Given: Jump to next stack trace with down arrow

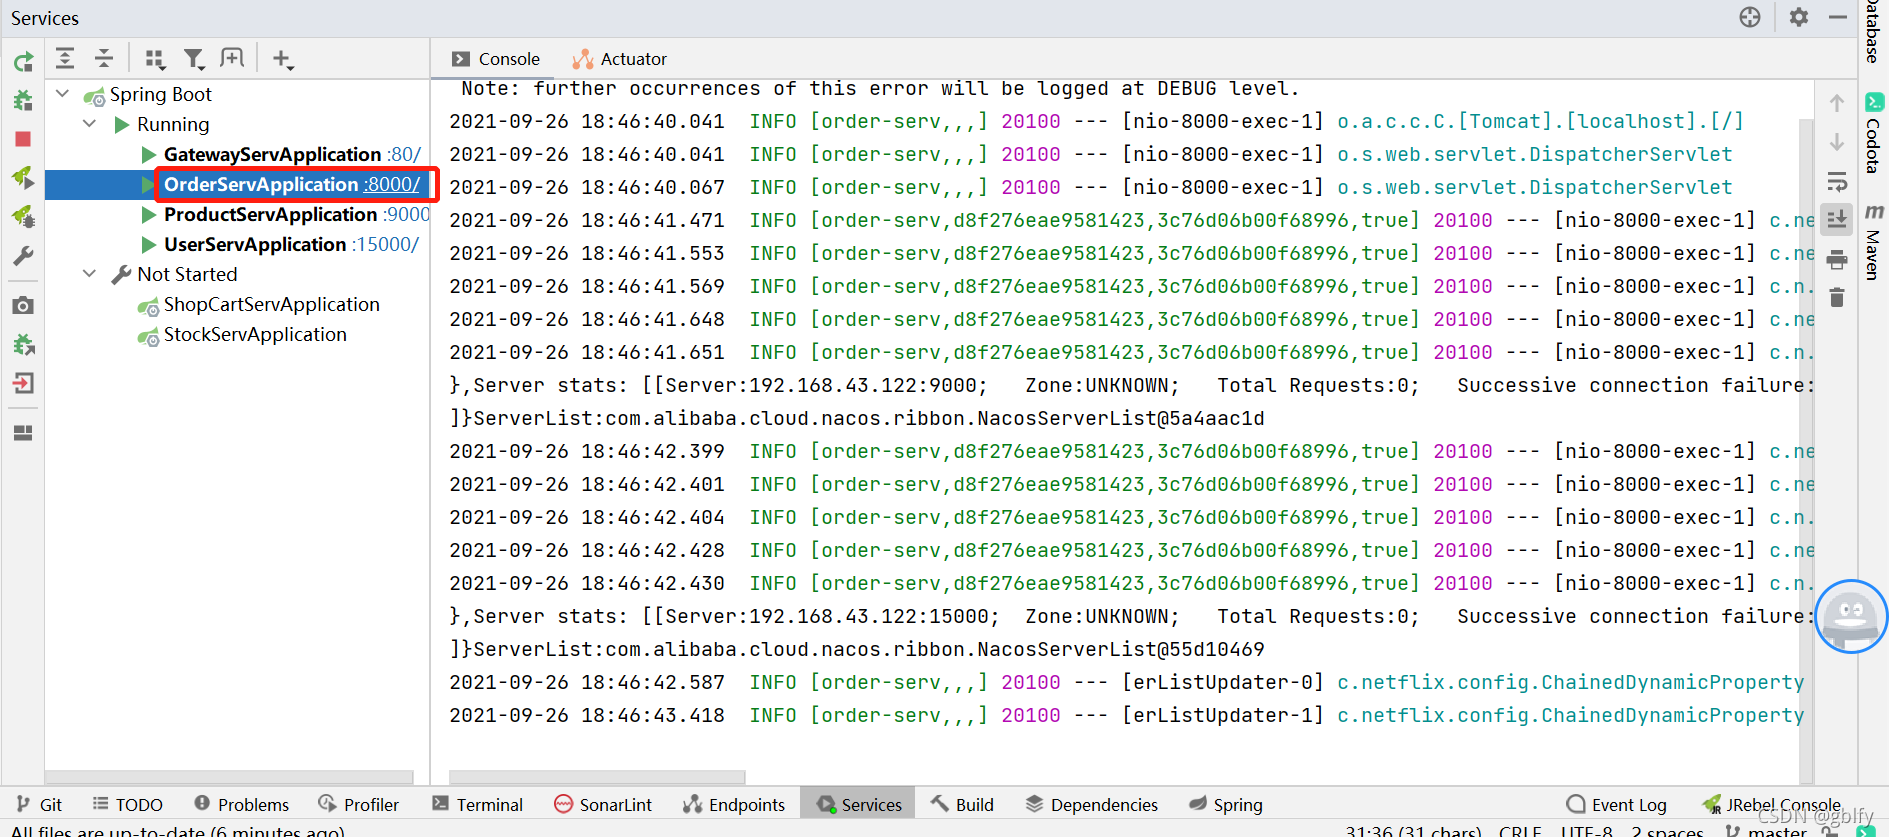Looking at the screenshot, I should click(x=1837, y=142).
